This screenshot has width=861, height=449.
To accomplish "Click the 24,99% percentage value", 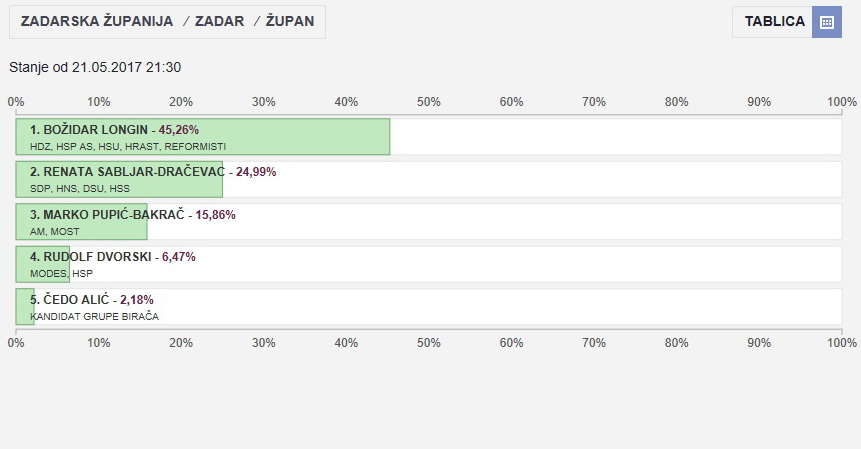I will 256,172.
